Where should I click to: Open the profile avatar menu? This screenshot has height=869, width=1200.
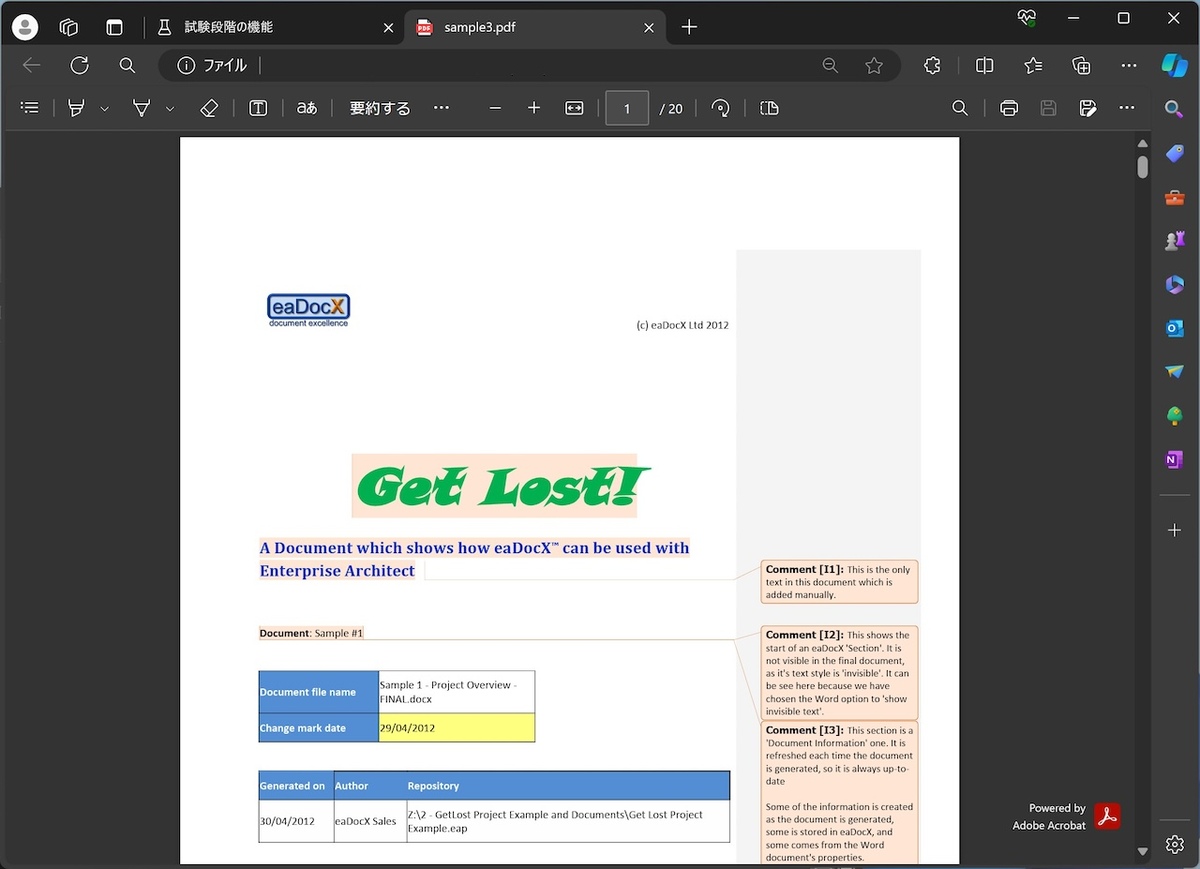(24, 27)
